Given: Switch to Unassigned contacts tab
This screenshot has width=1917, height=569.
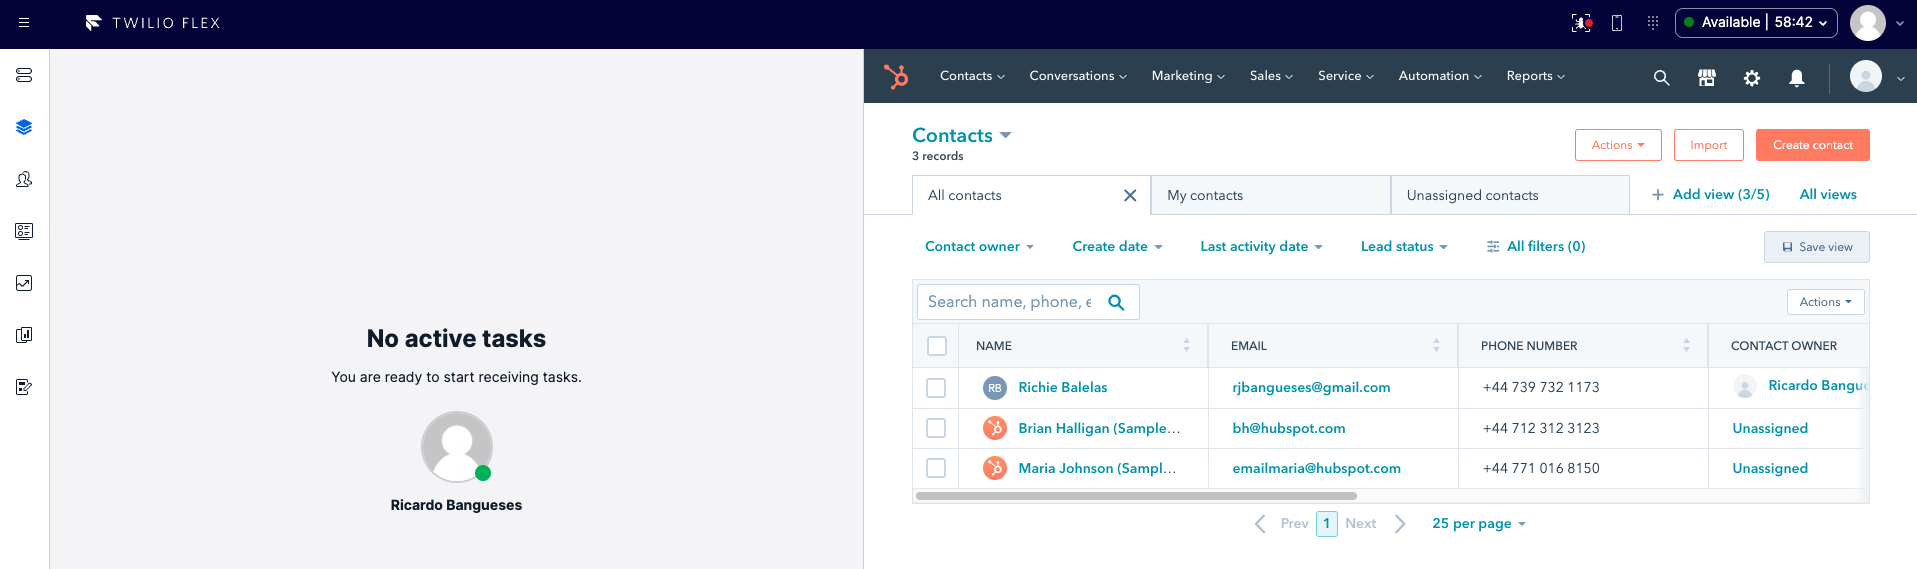Looking at the screenshot, I should pos(1510,195).
